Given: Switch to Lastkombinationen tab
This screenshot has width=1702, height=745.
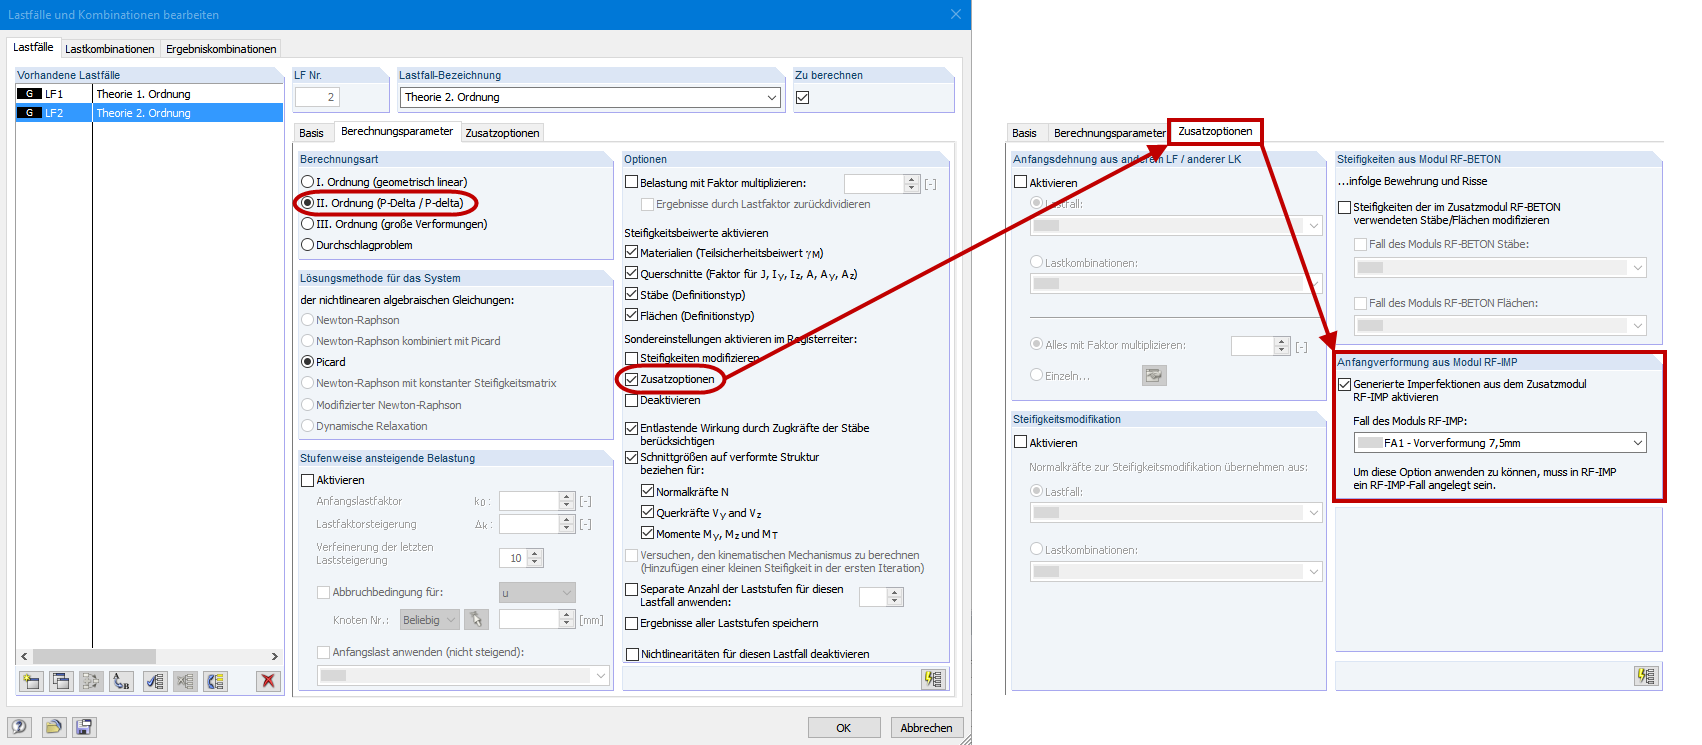Looking at the screenshot, I should 110,49.
